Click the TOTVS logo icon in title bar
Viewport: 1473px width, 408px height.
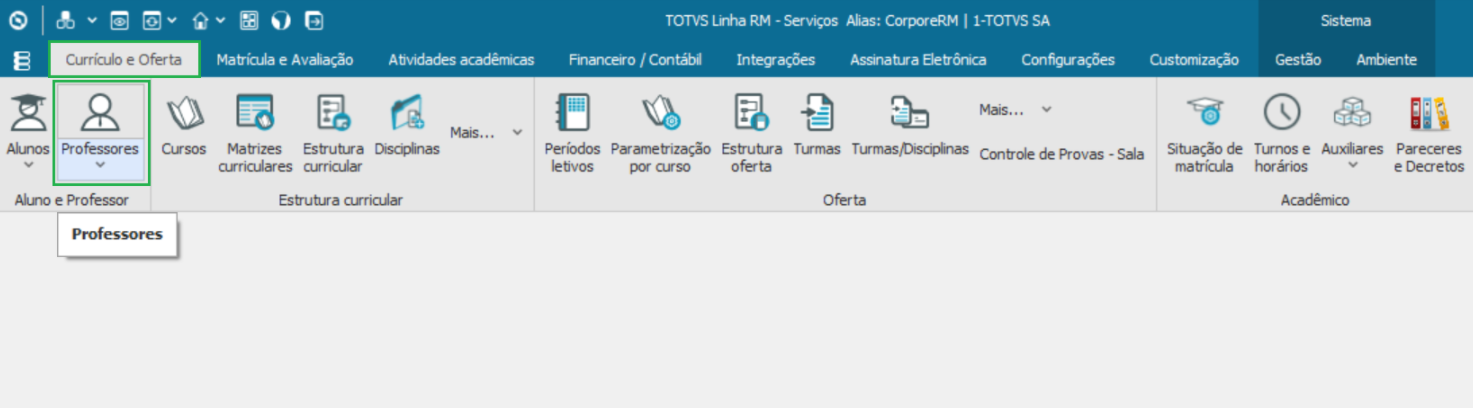coord(18,20)
